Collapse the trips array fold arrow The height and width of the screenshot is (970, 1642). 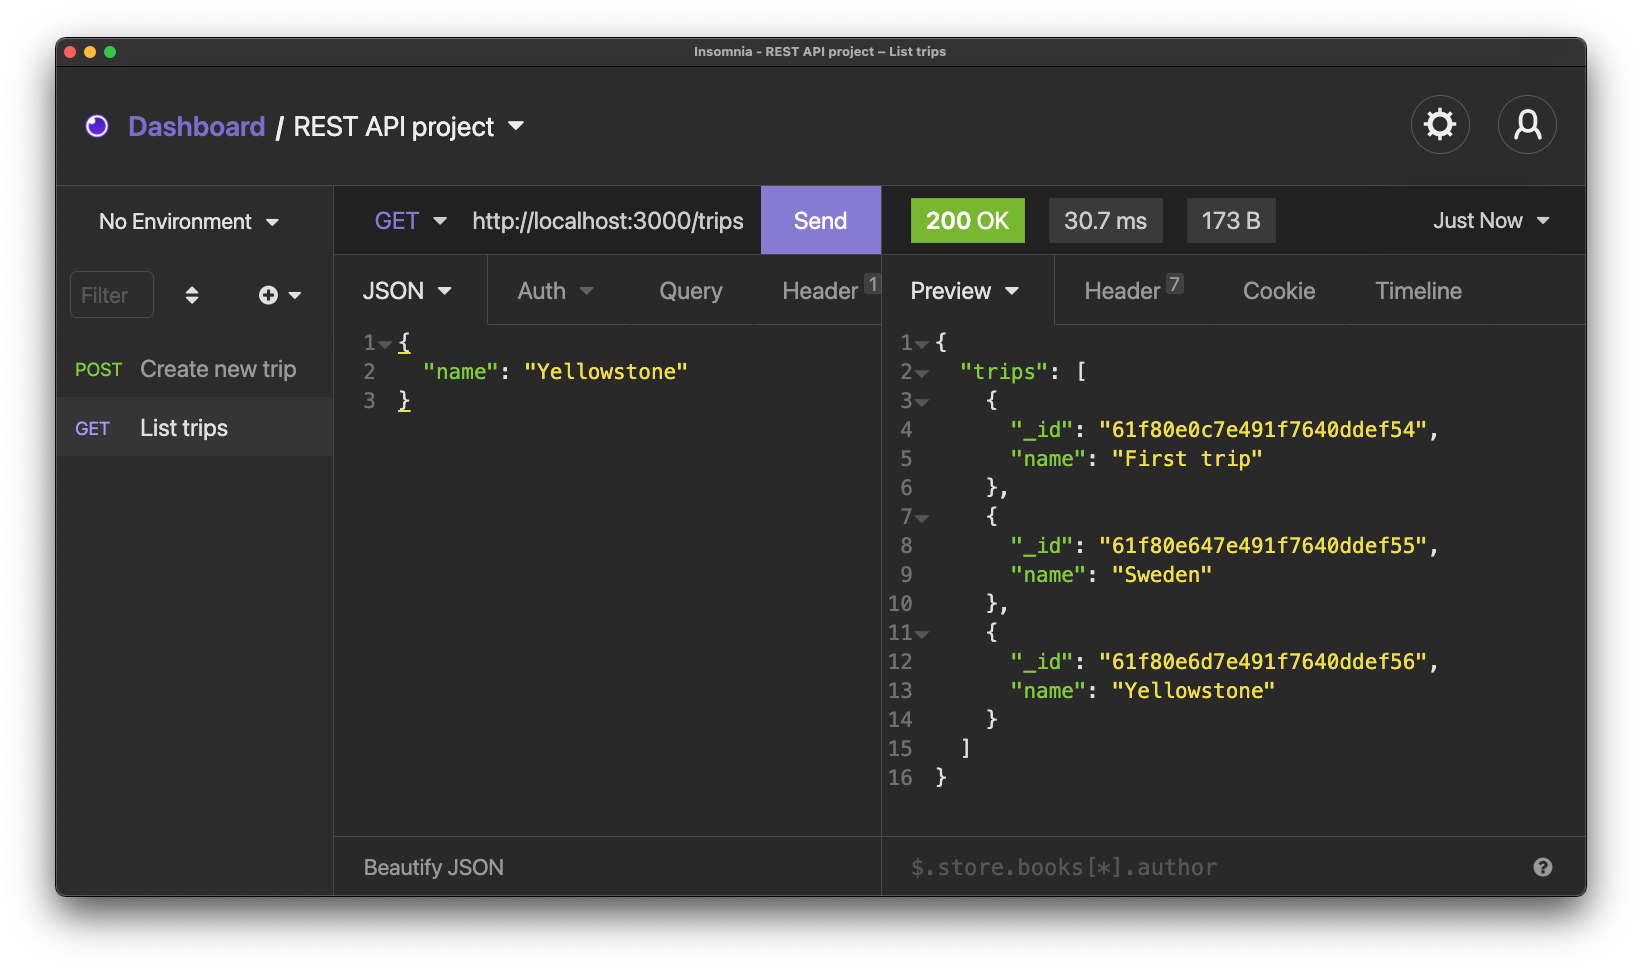coord(922,373)
